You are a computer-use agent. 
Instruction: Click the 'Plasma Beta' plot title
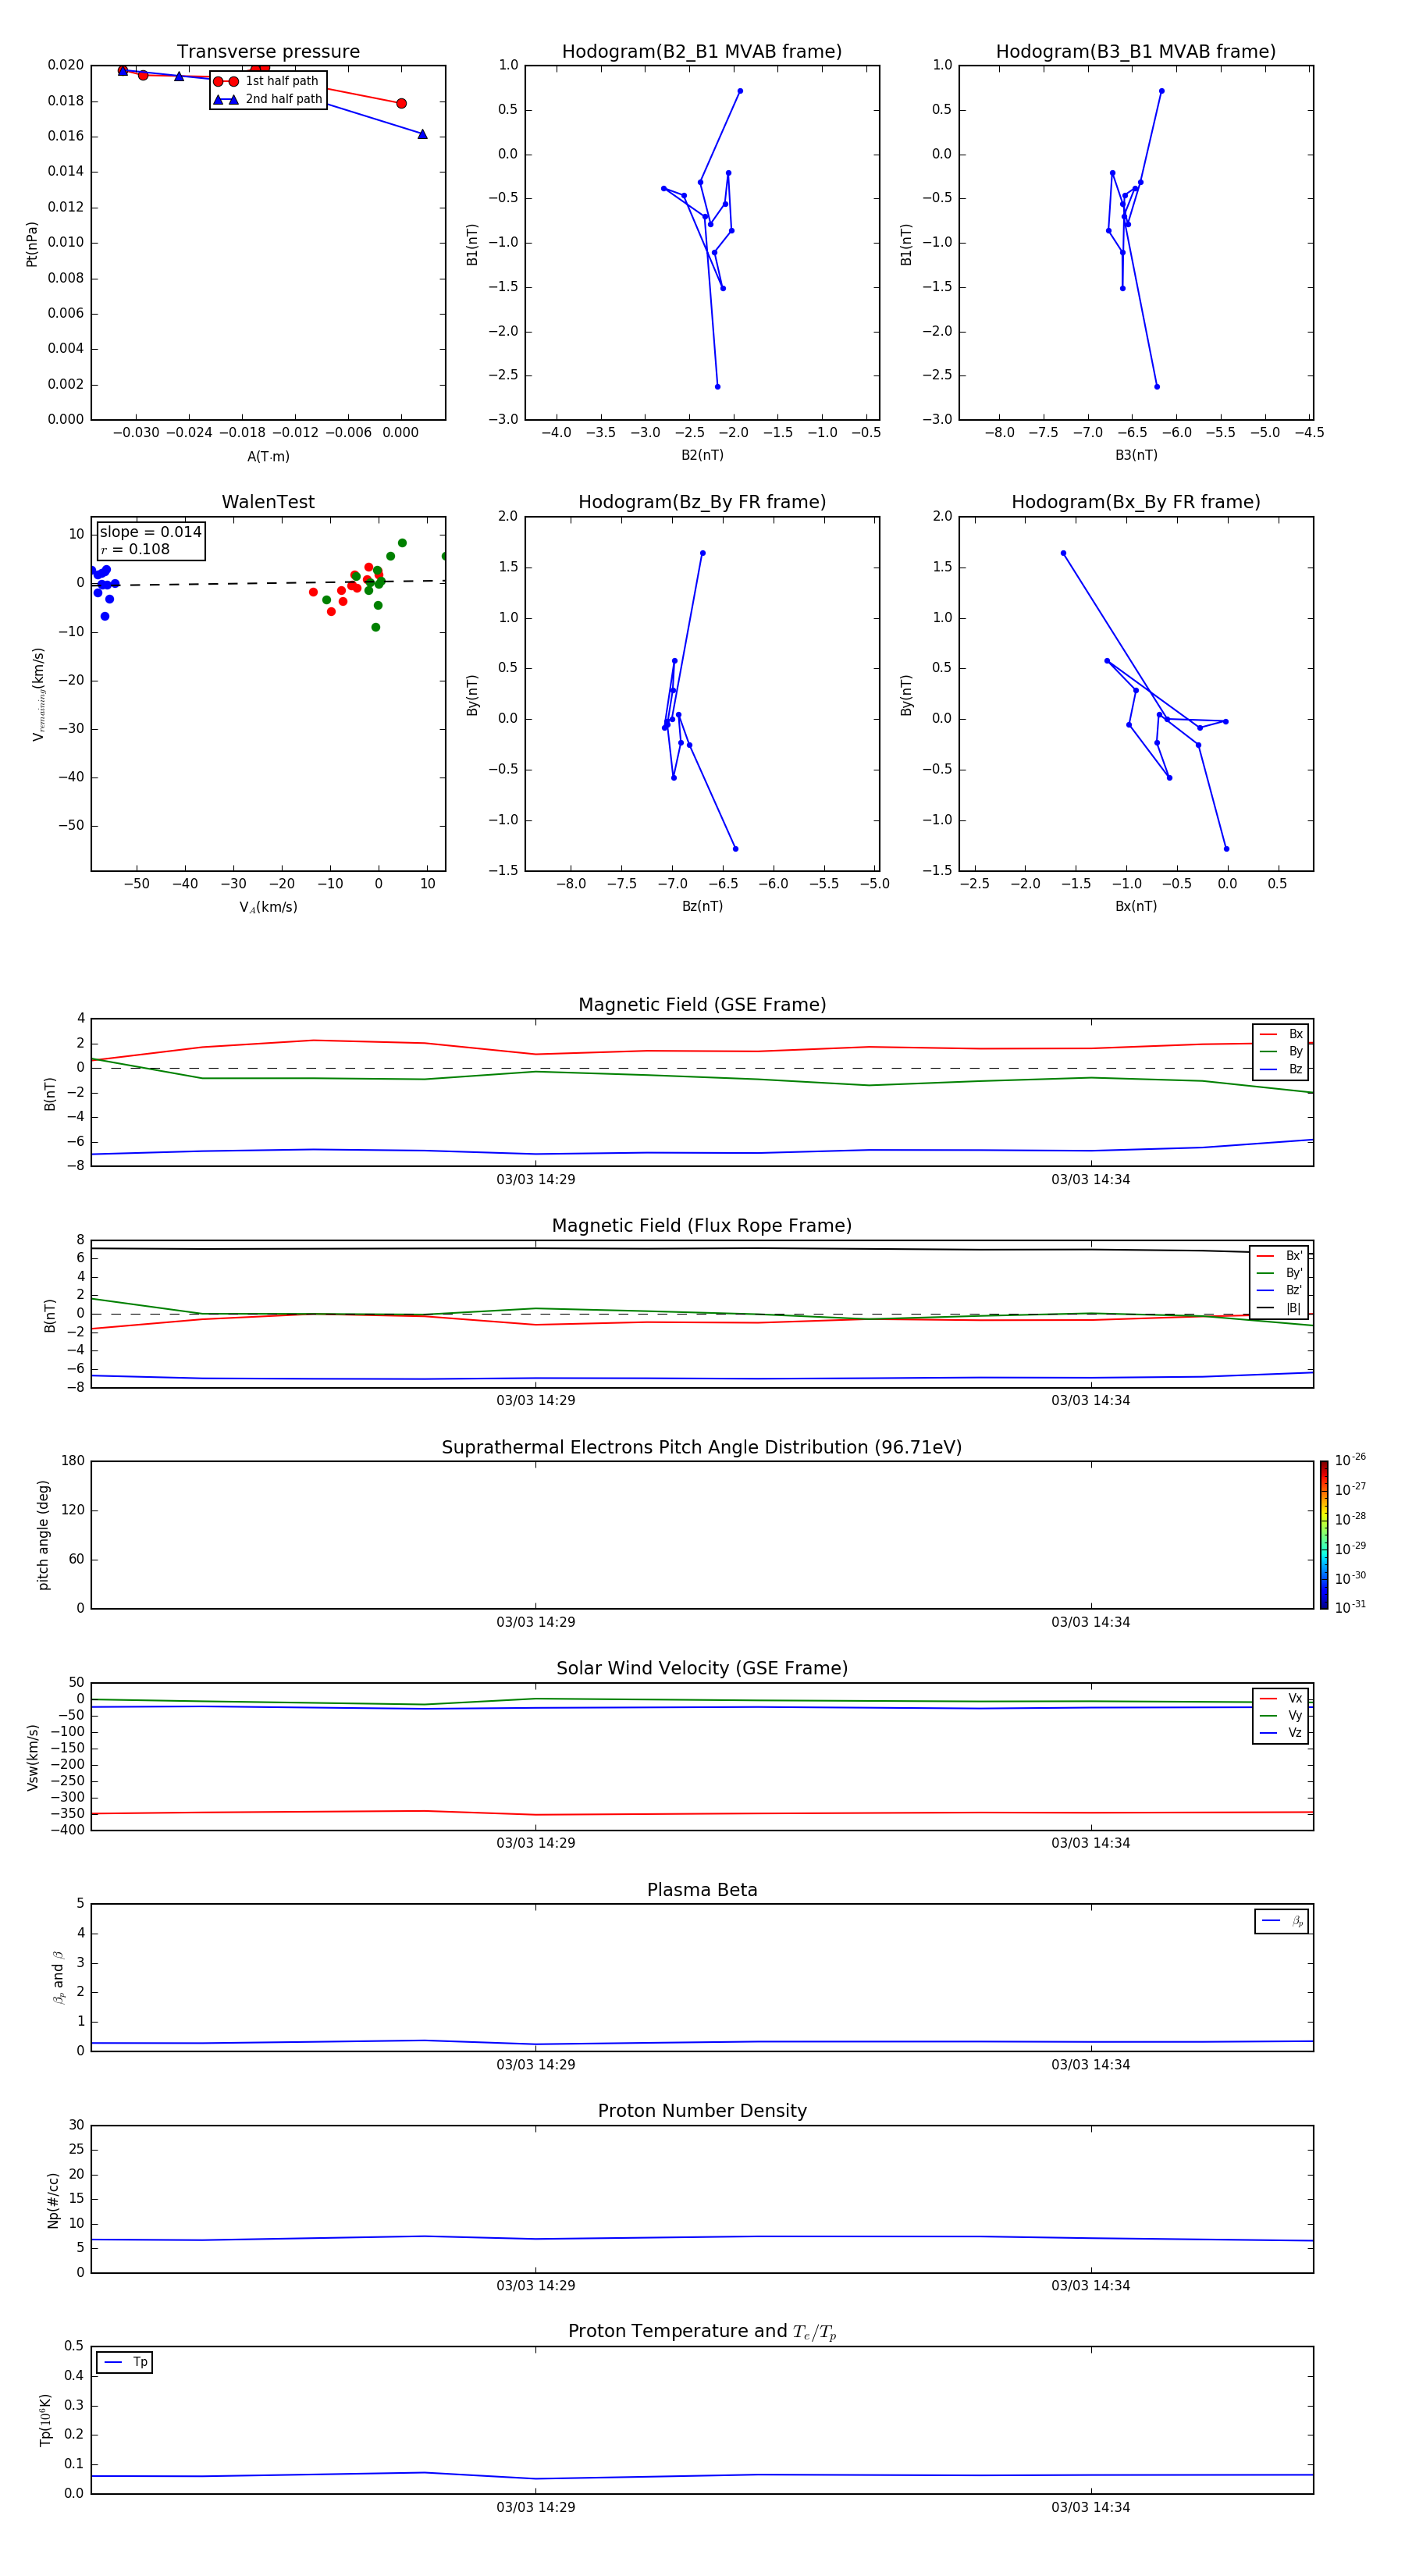[702, 1890]
